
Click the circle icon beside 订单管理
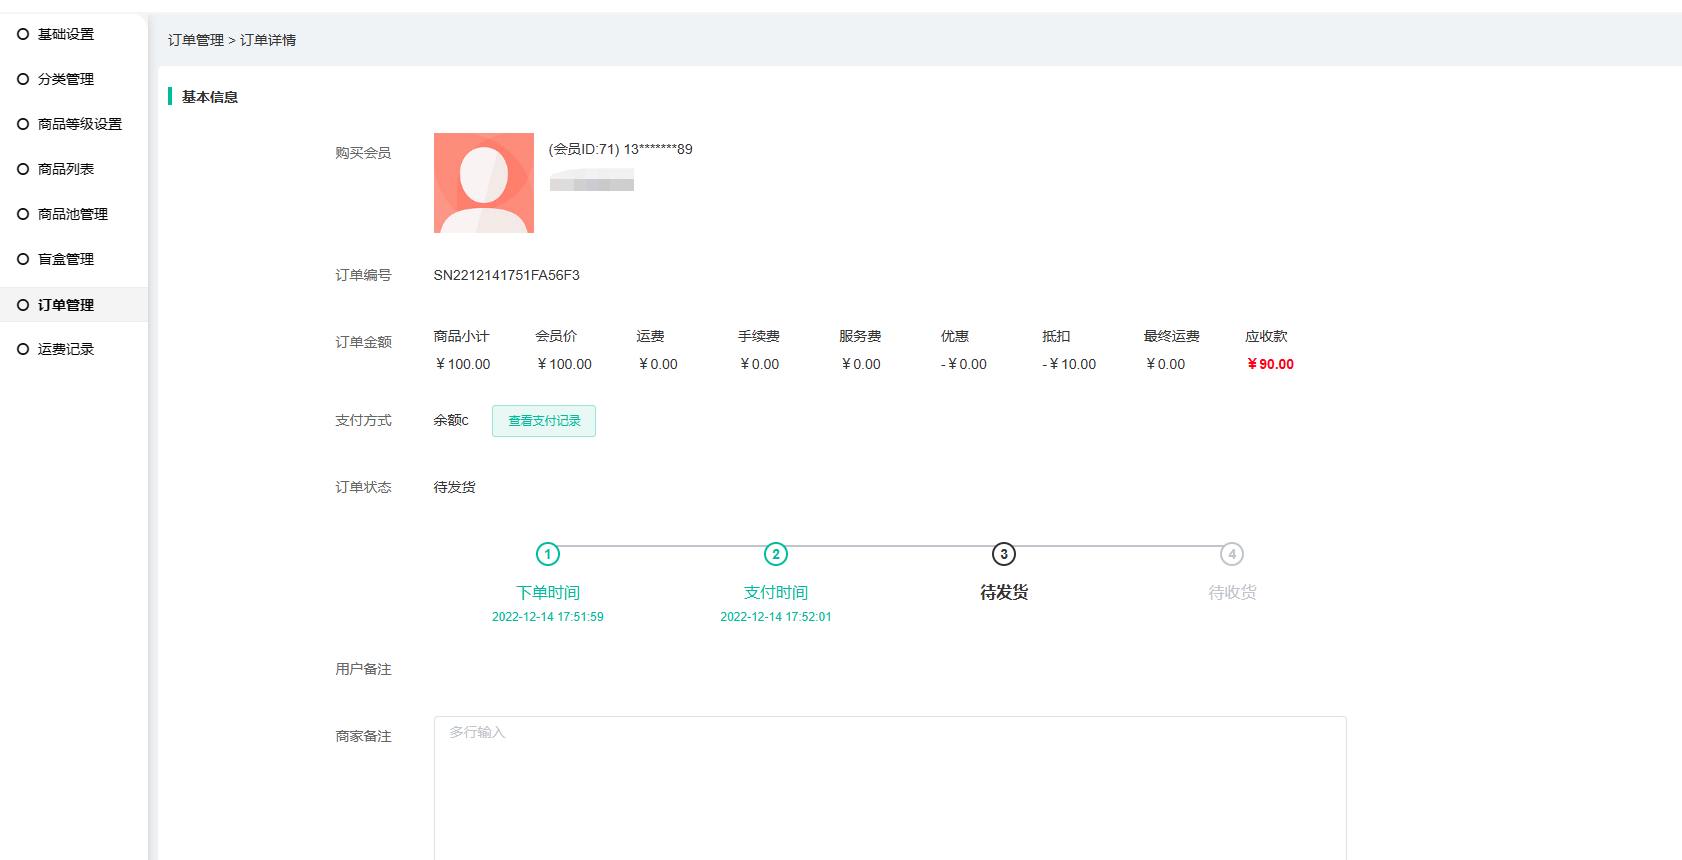point(23,305)
